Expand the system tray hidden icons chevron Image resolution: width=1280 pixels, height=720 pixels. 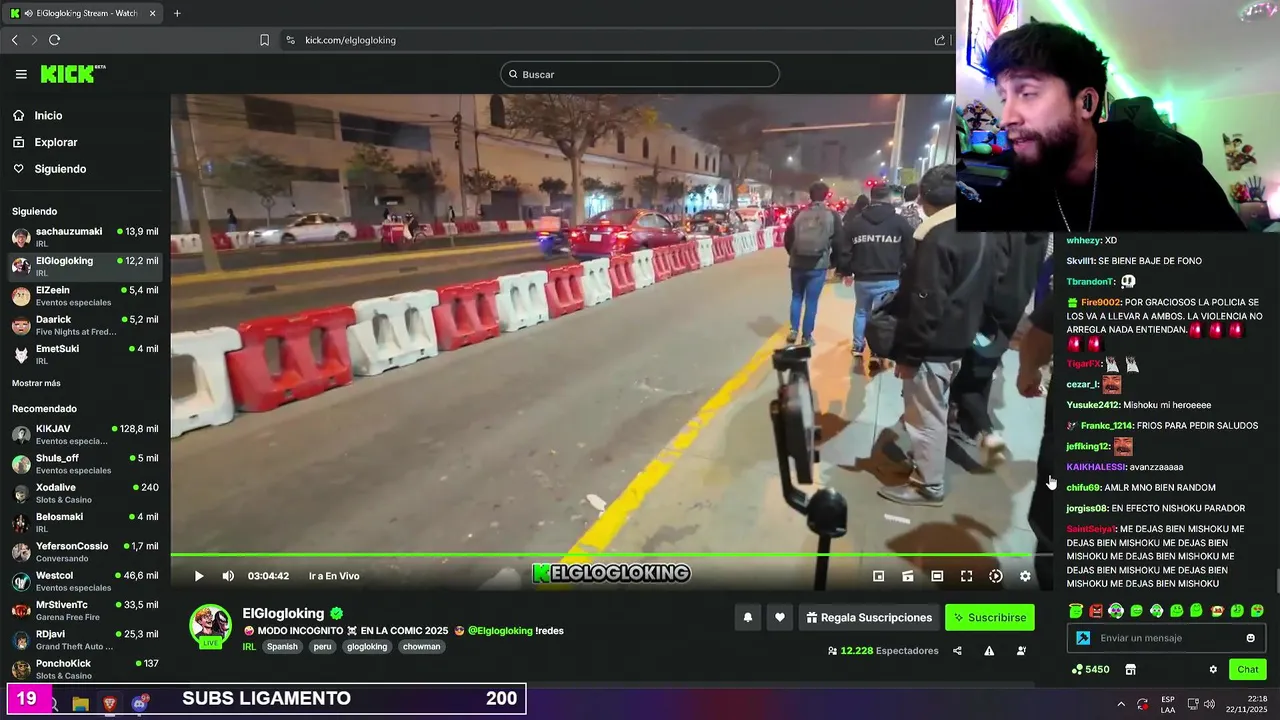(x=1121, y=704)
